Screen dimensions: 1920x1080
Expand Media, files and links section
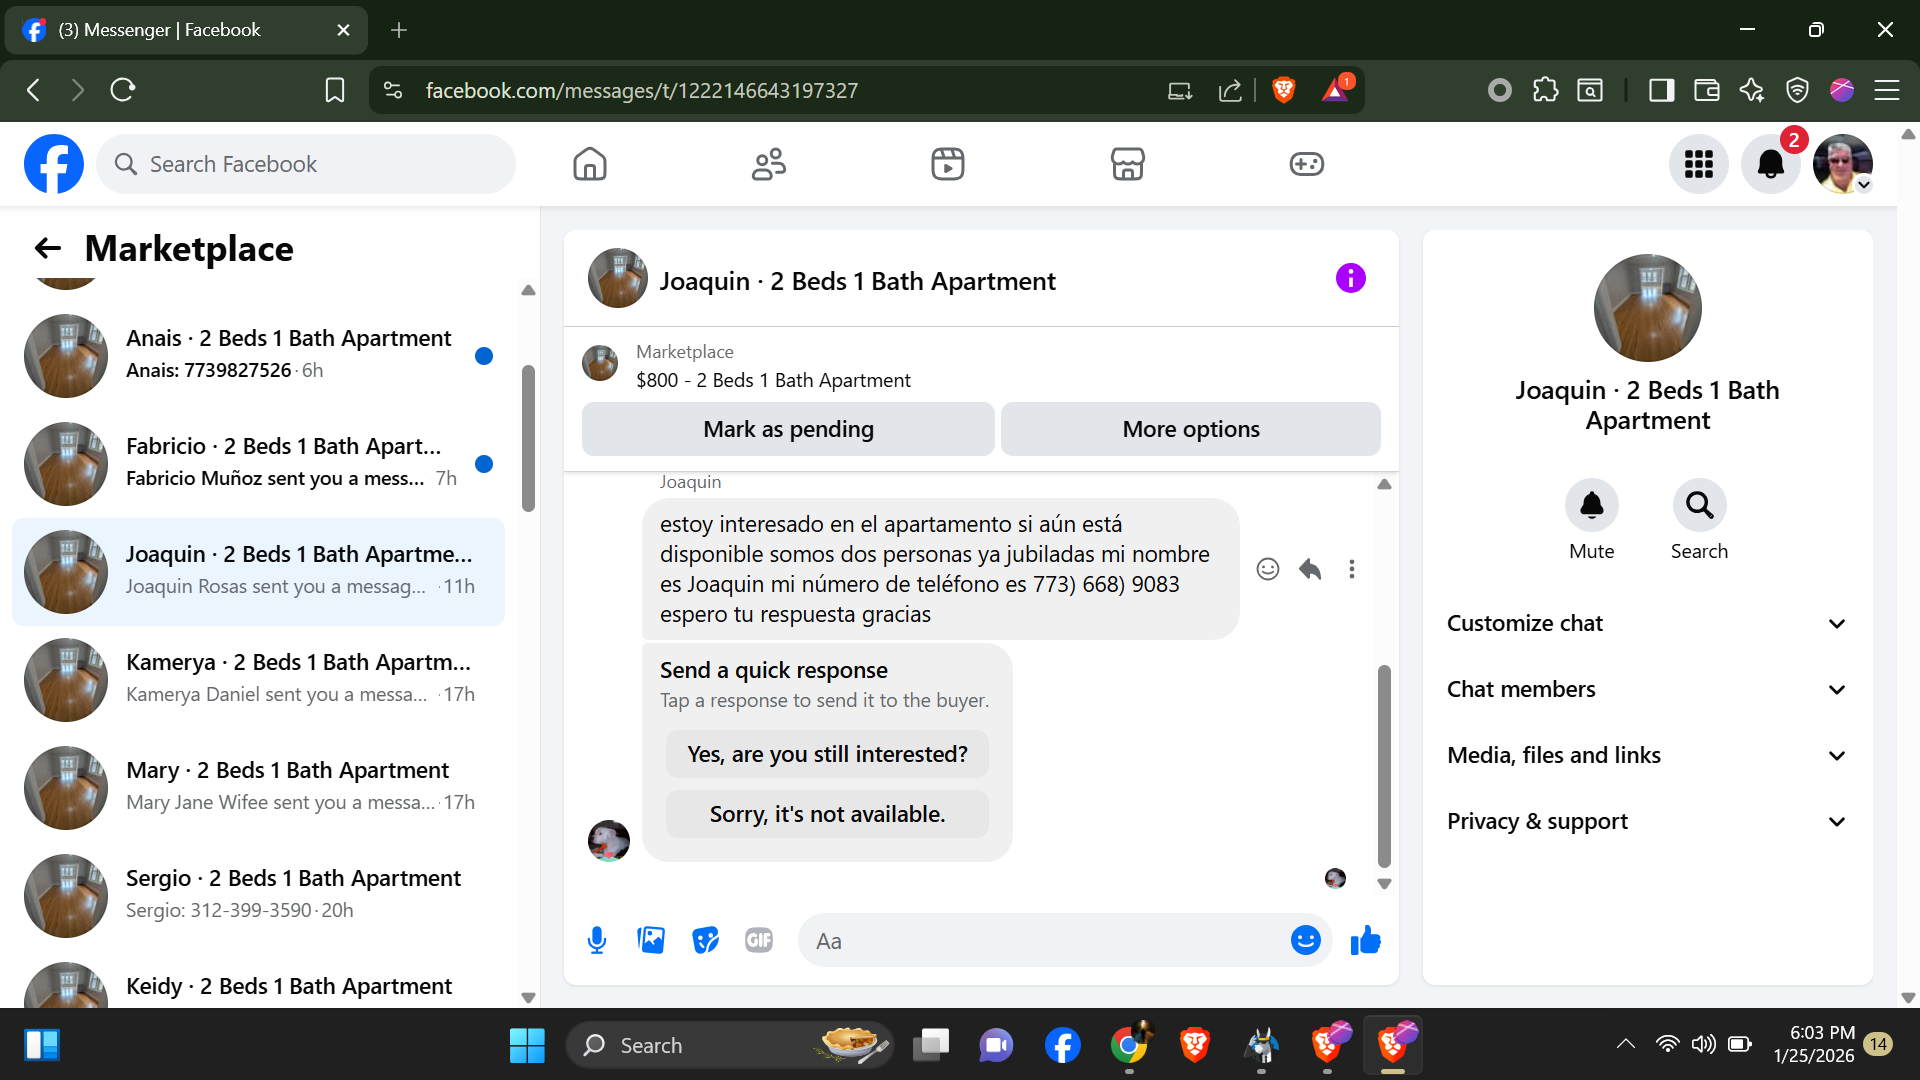click(x=1647, y=756)
